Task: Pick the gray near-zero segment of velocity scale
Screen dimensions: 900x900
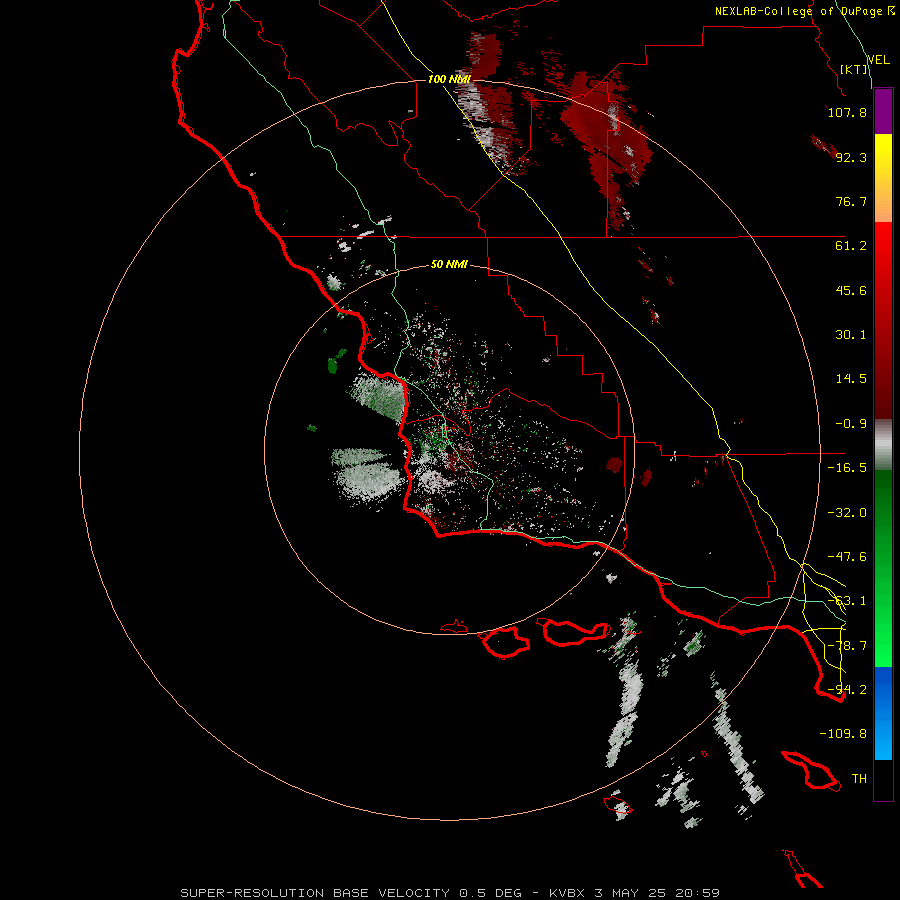Action: 883,445
